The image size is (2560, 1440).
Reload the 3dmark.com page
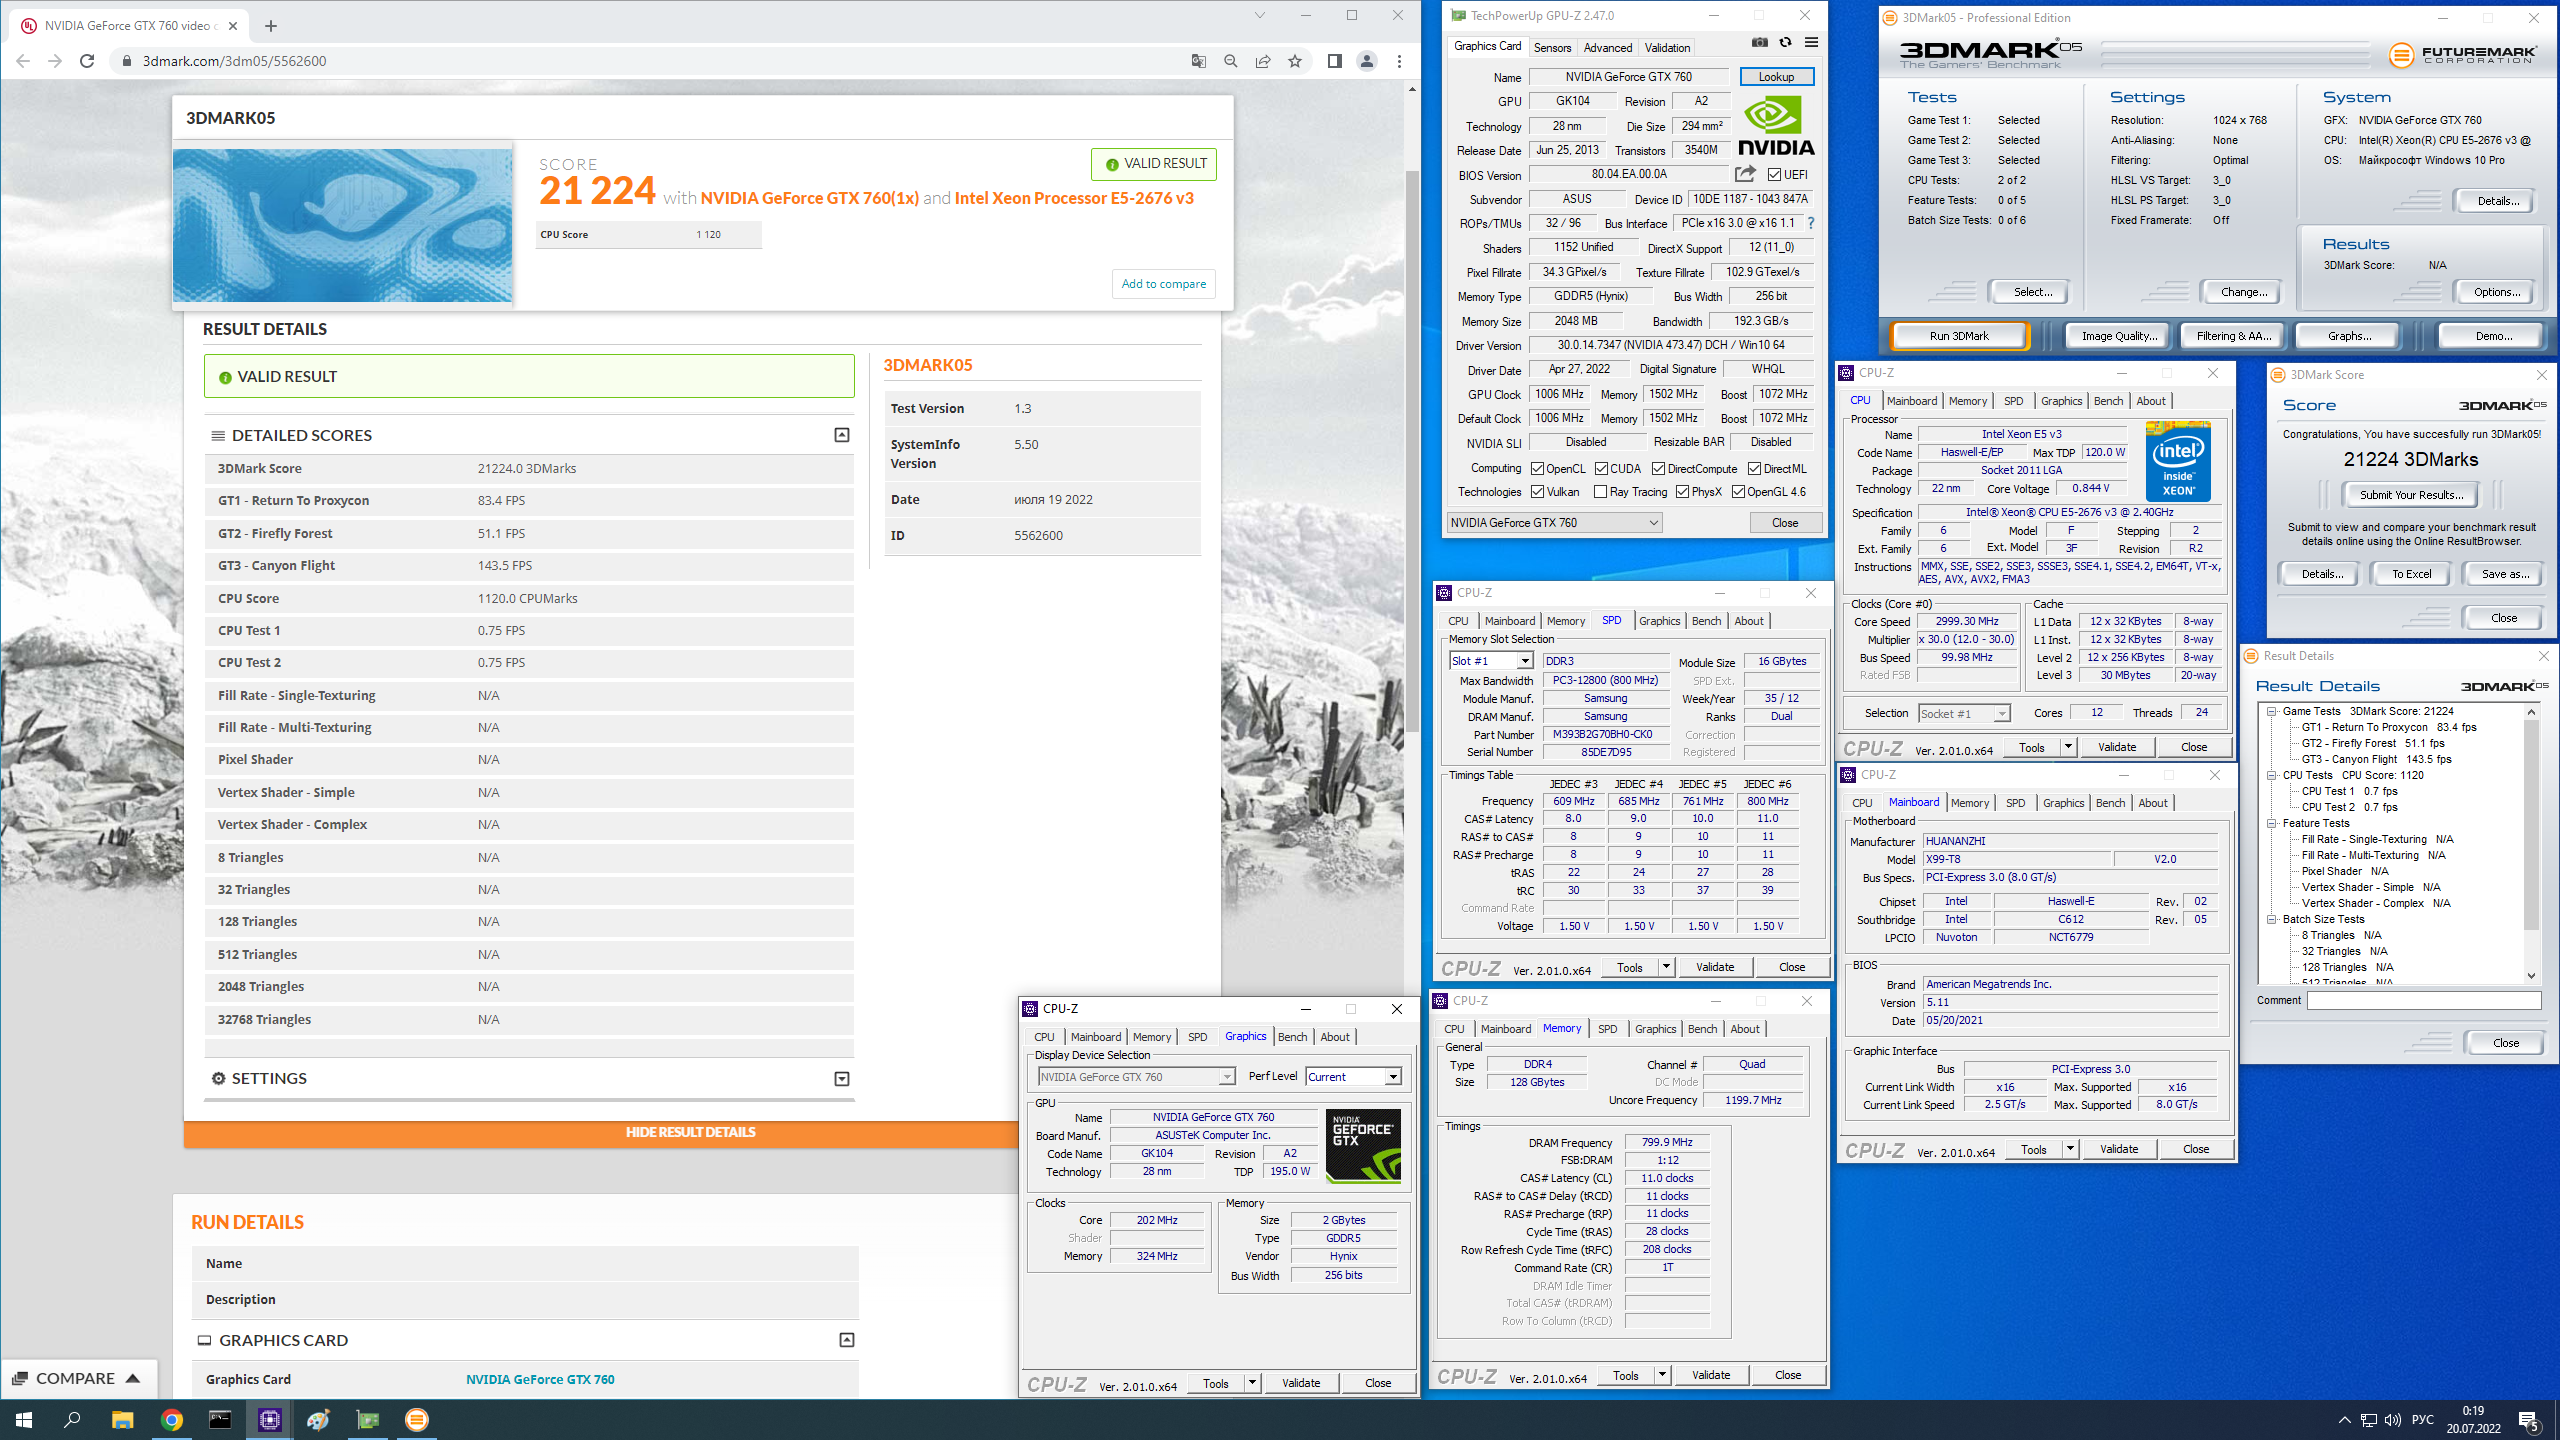pyautogui.click(x=87, y=61)
